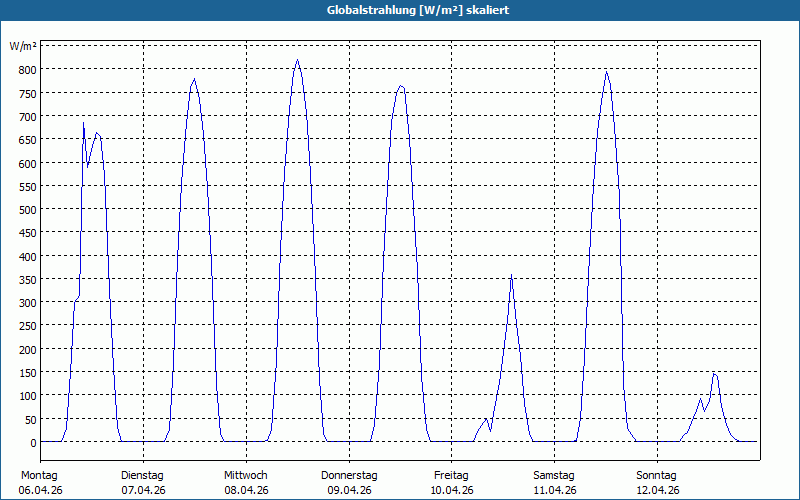Click Tuesday's radiation peak near 775
The width and height of the screenshot is (800, 500).
194,80
